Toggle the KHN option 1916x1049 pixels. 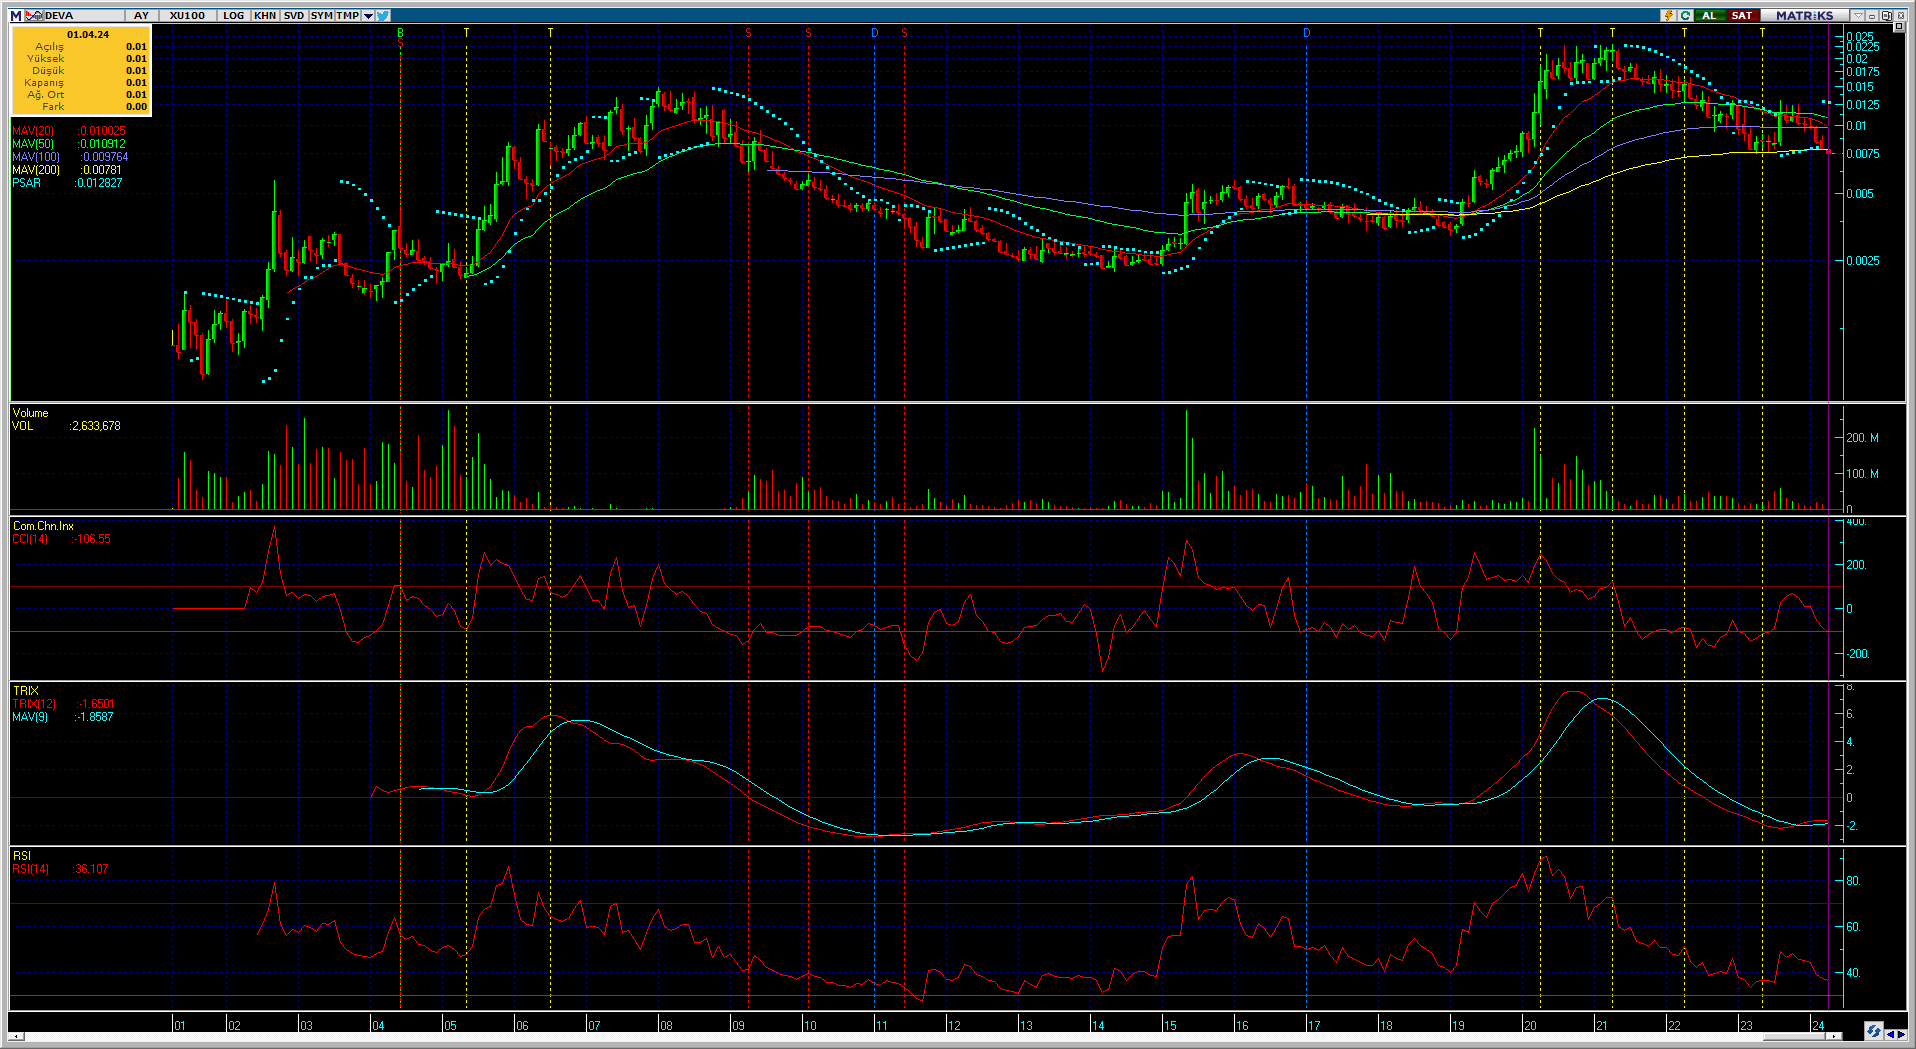[265, 15]
